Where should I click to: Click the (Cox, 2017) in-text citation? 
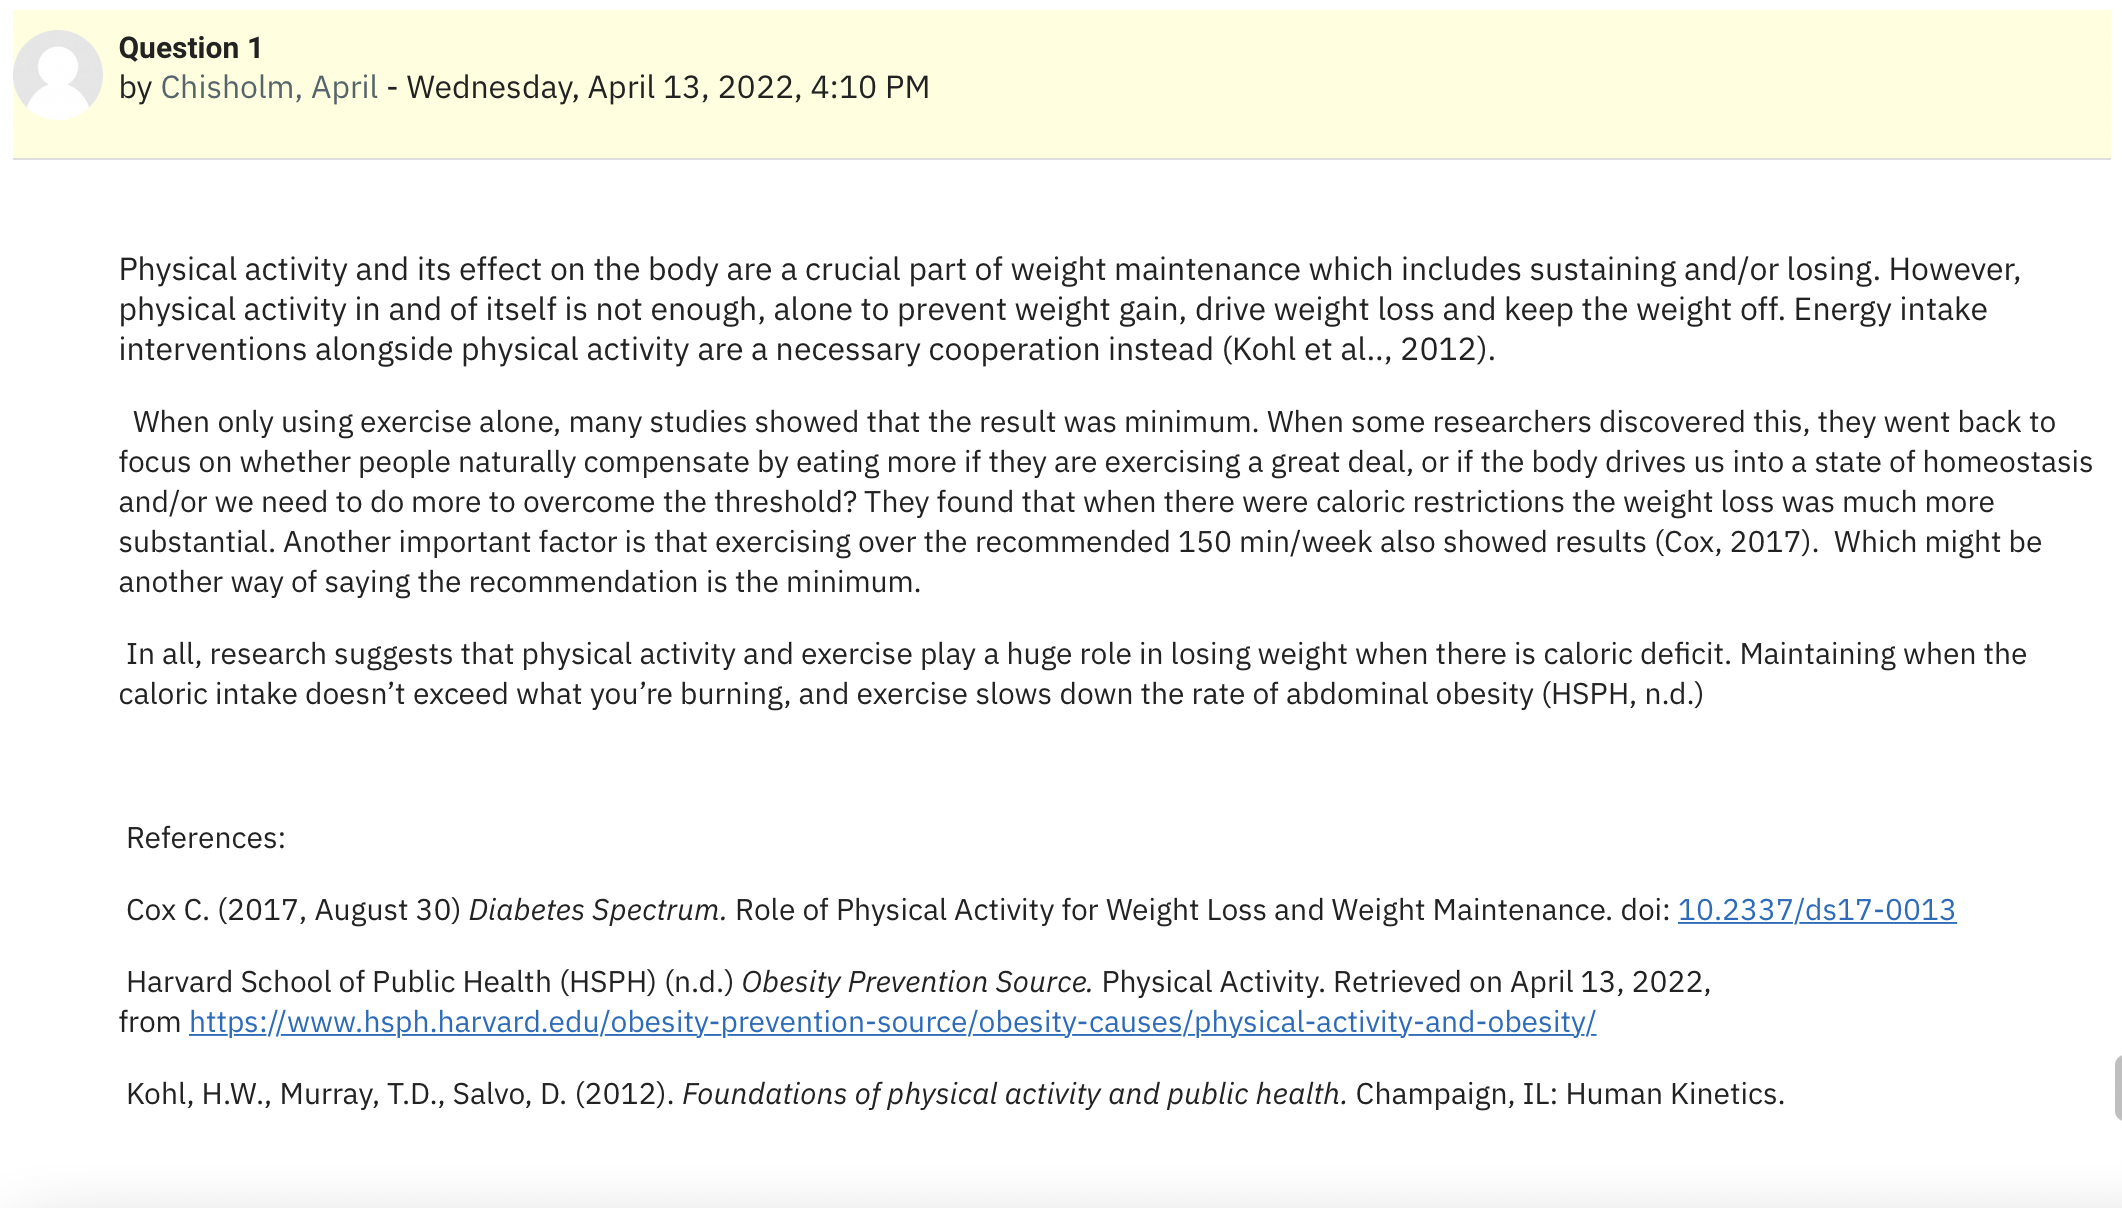1732,542
